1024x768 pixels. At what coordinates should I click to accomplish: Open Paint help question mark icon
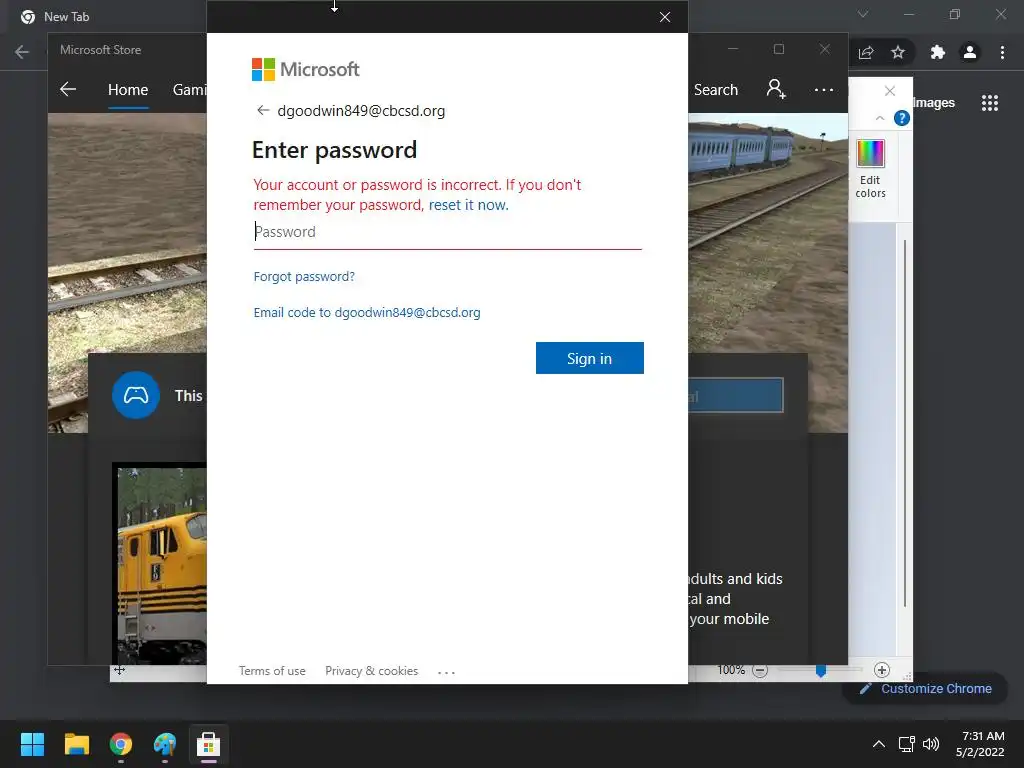click(901, 118)
